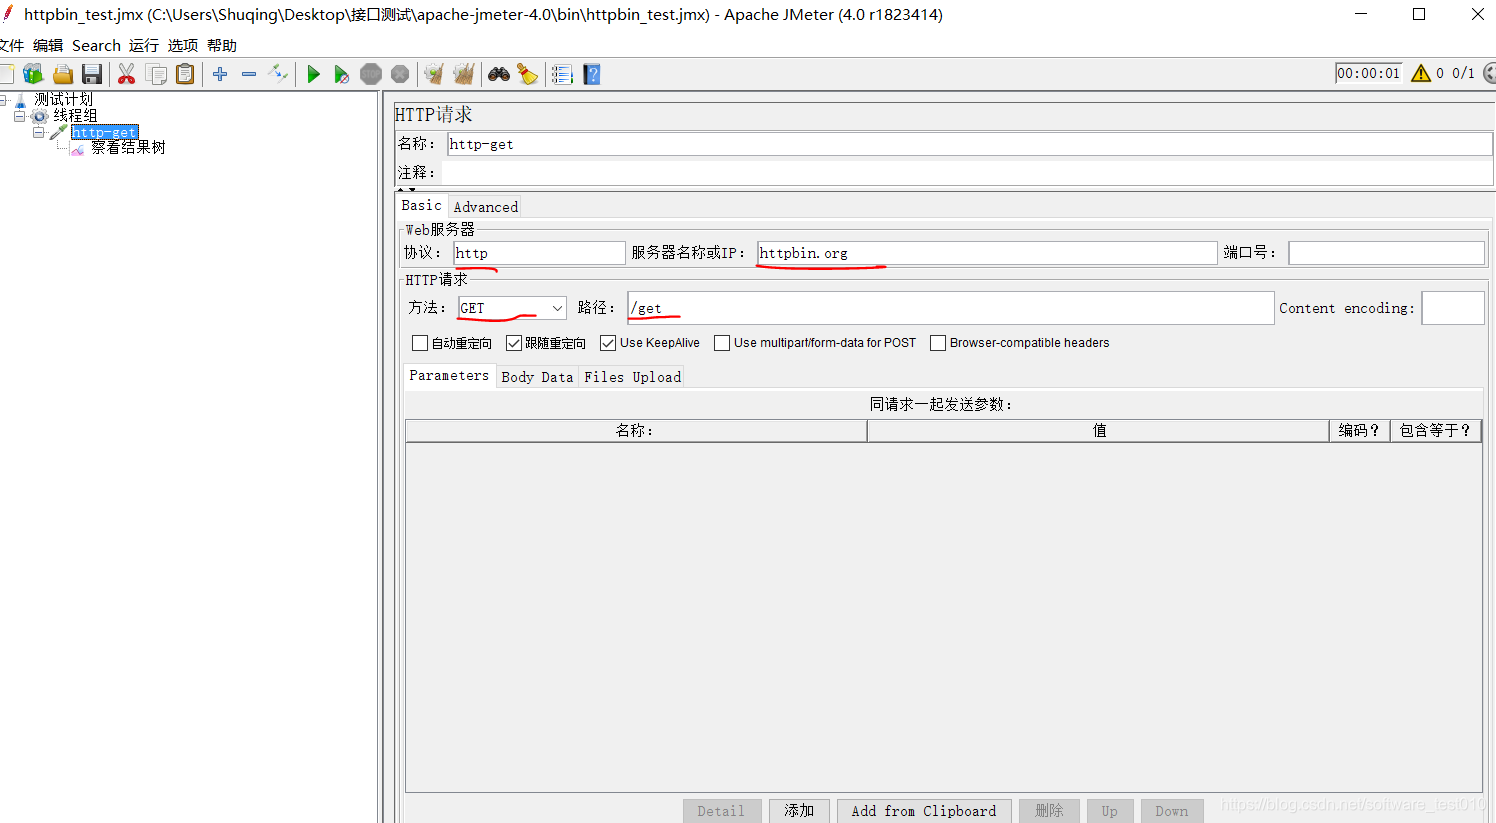Screen dimensions: 1496x823
Task: Clear all results with double broom icon
Action: coord(463,74)
